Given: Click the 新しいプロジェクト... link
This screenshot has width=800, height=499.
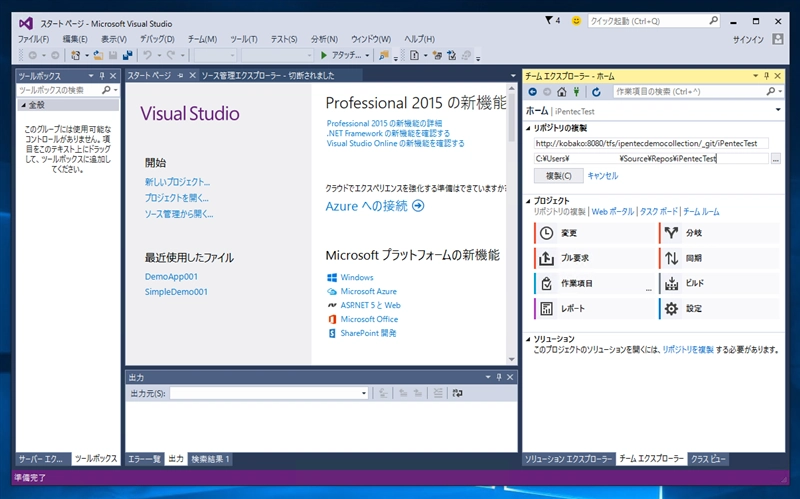Looking at the screenshot, I should pyautogui.click(x=177, y=182).
